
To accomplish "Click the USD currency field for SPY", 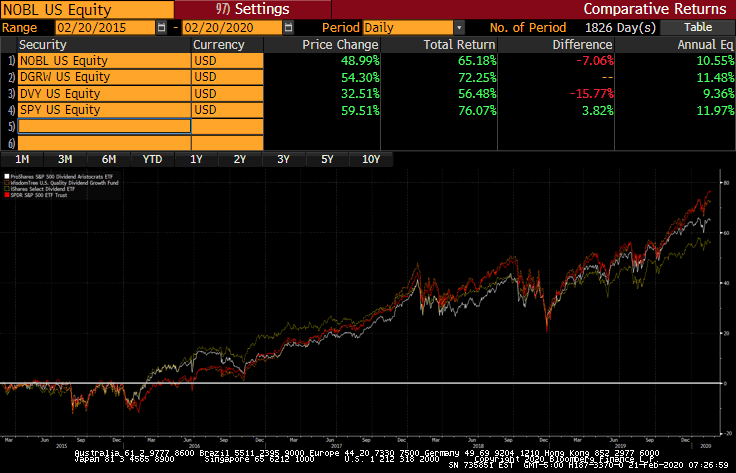I will tap(228, 110).
